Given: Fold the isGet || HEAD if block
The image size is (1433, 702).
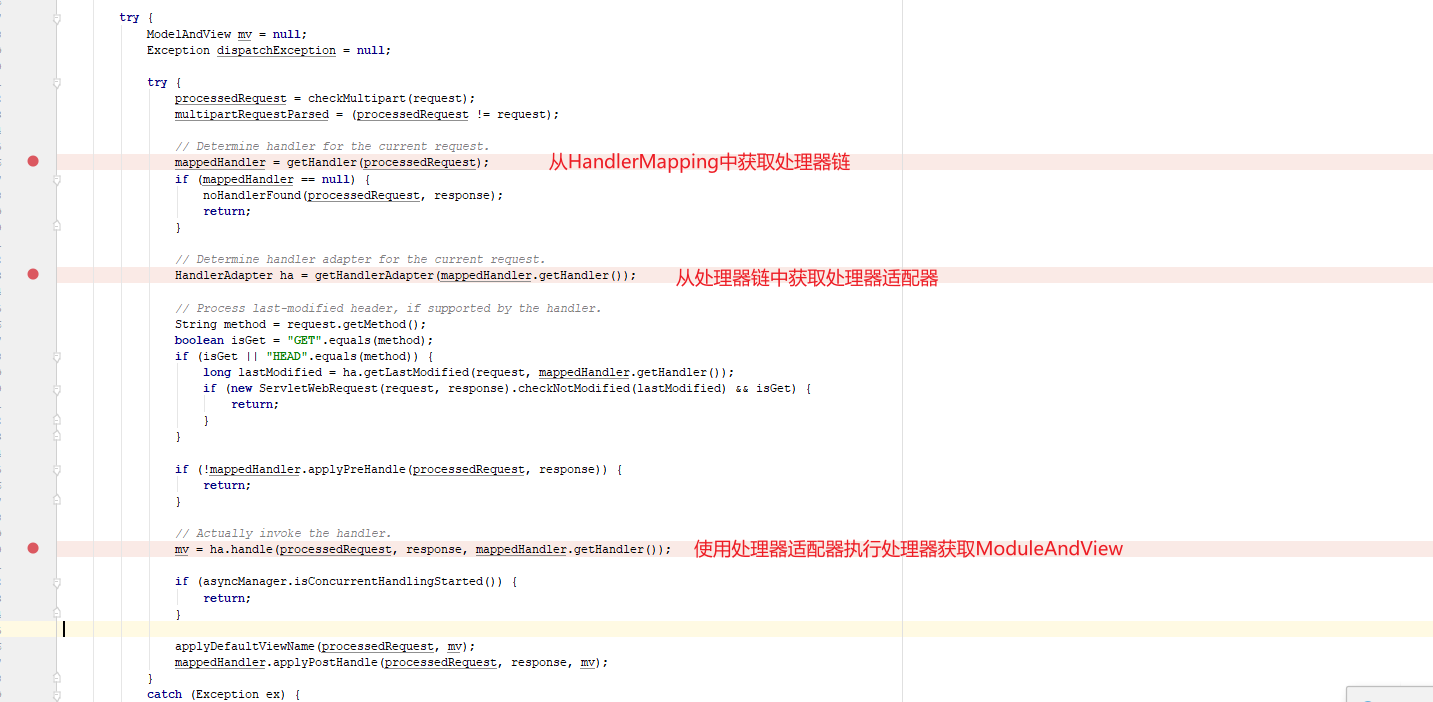Looking at the screenshot, I should point(57,356).
